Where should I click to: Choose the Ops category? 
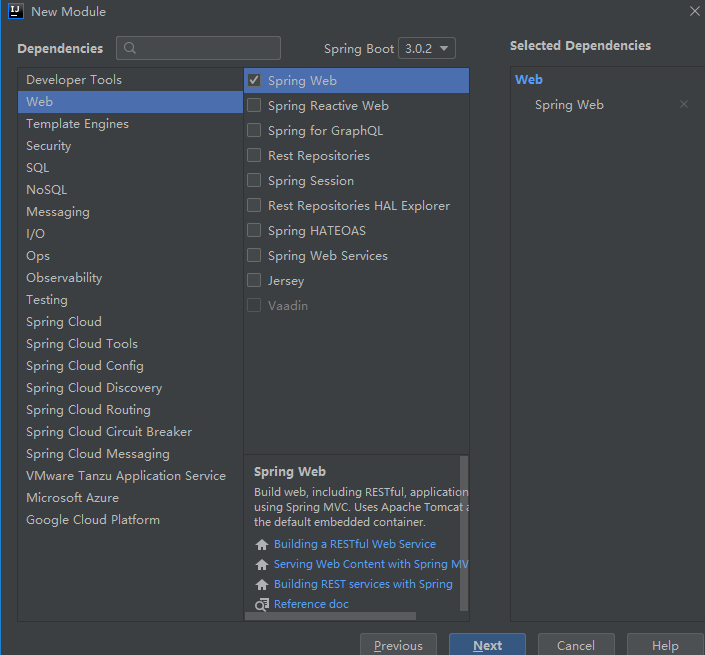130,256
